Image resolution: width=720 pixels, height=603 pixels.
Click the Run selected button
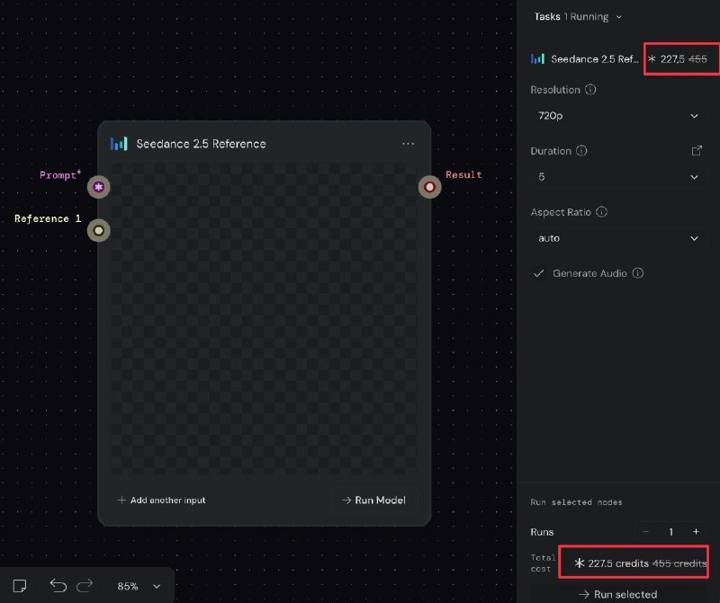point(618,594)
